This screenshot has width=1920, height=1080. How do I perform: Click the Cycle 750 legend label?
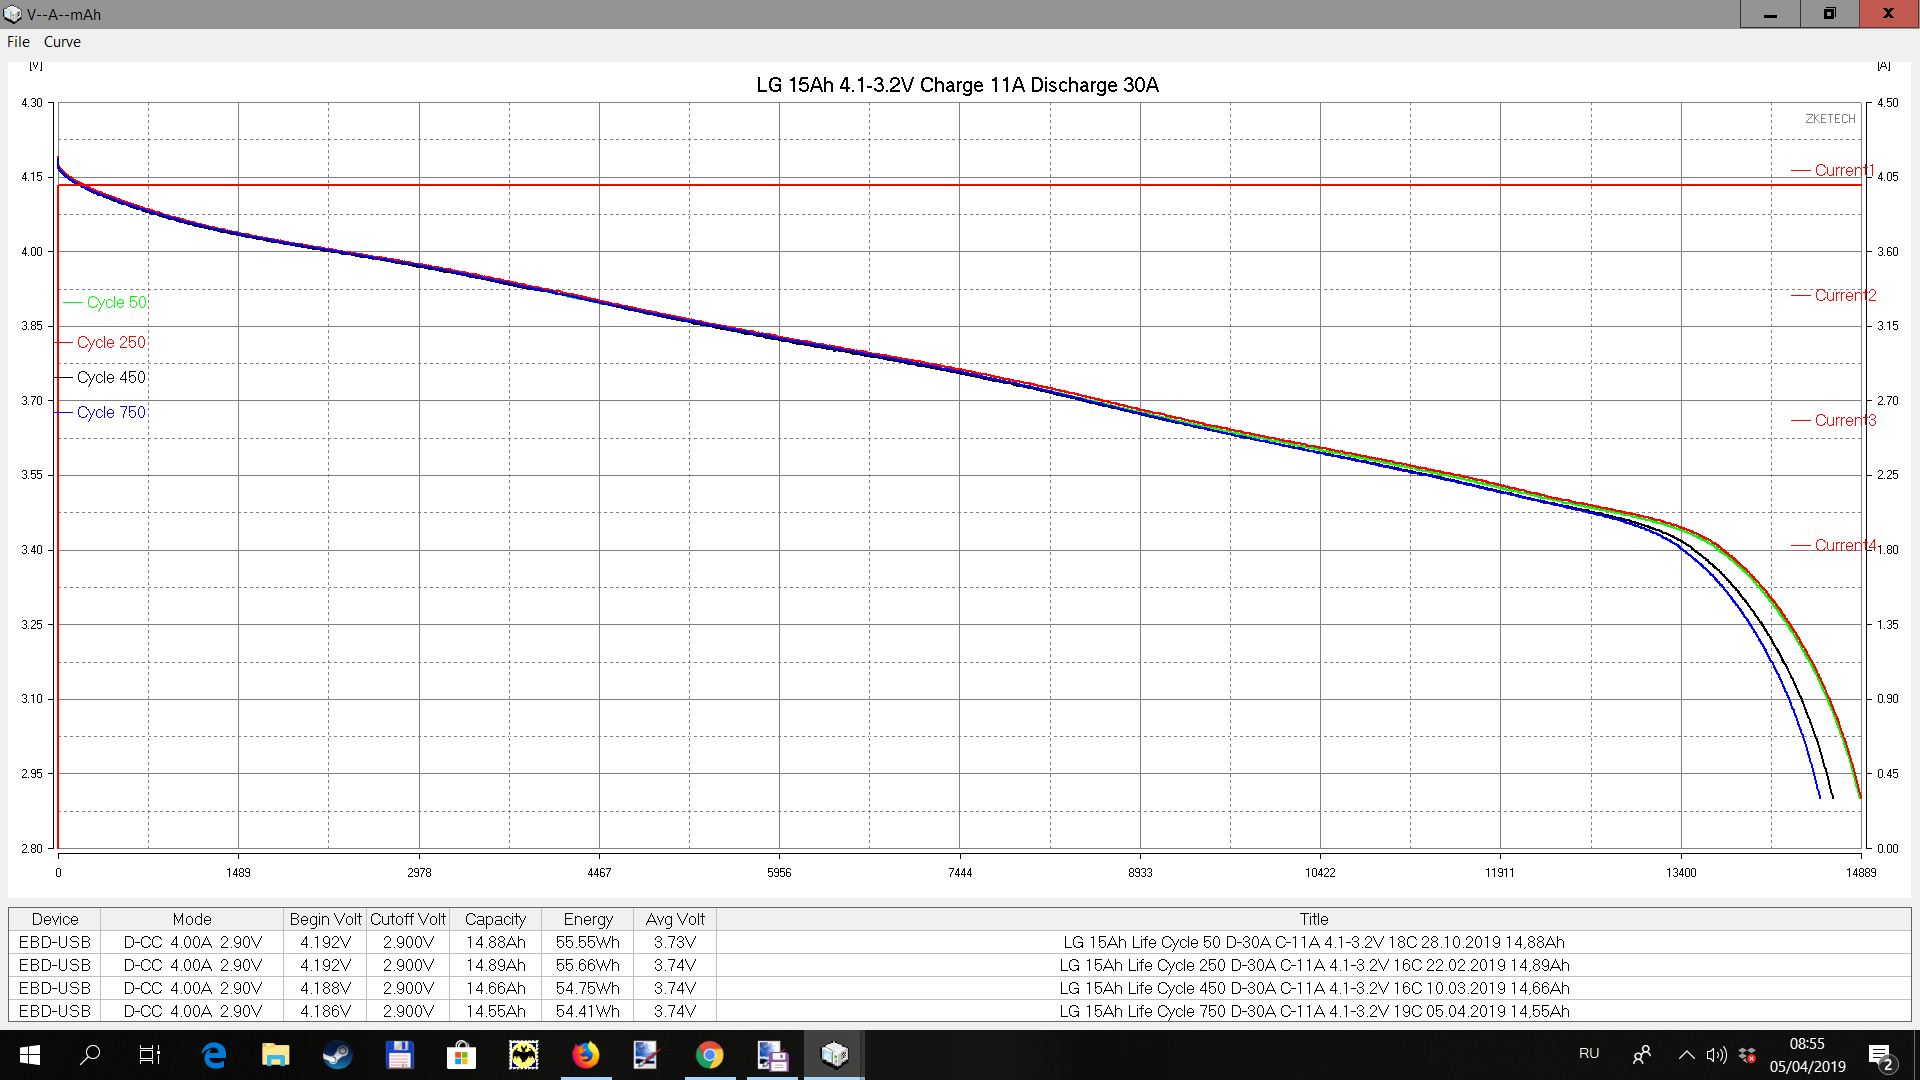pos(111,412)
